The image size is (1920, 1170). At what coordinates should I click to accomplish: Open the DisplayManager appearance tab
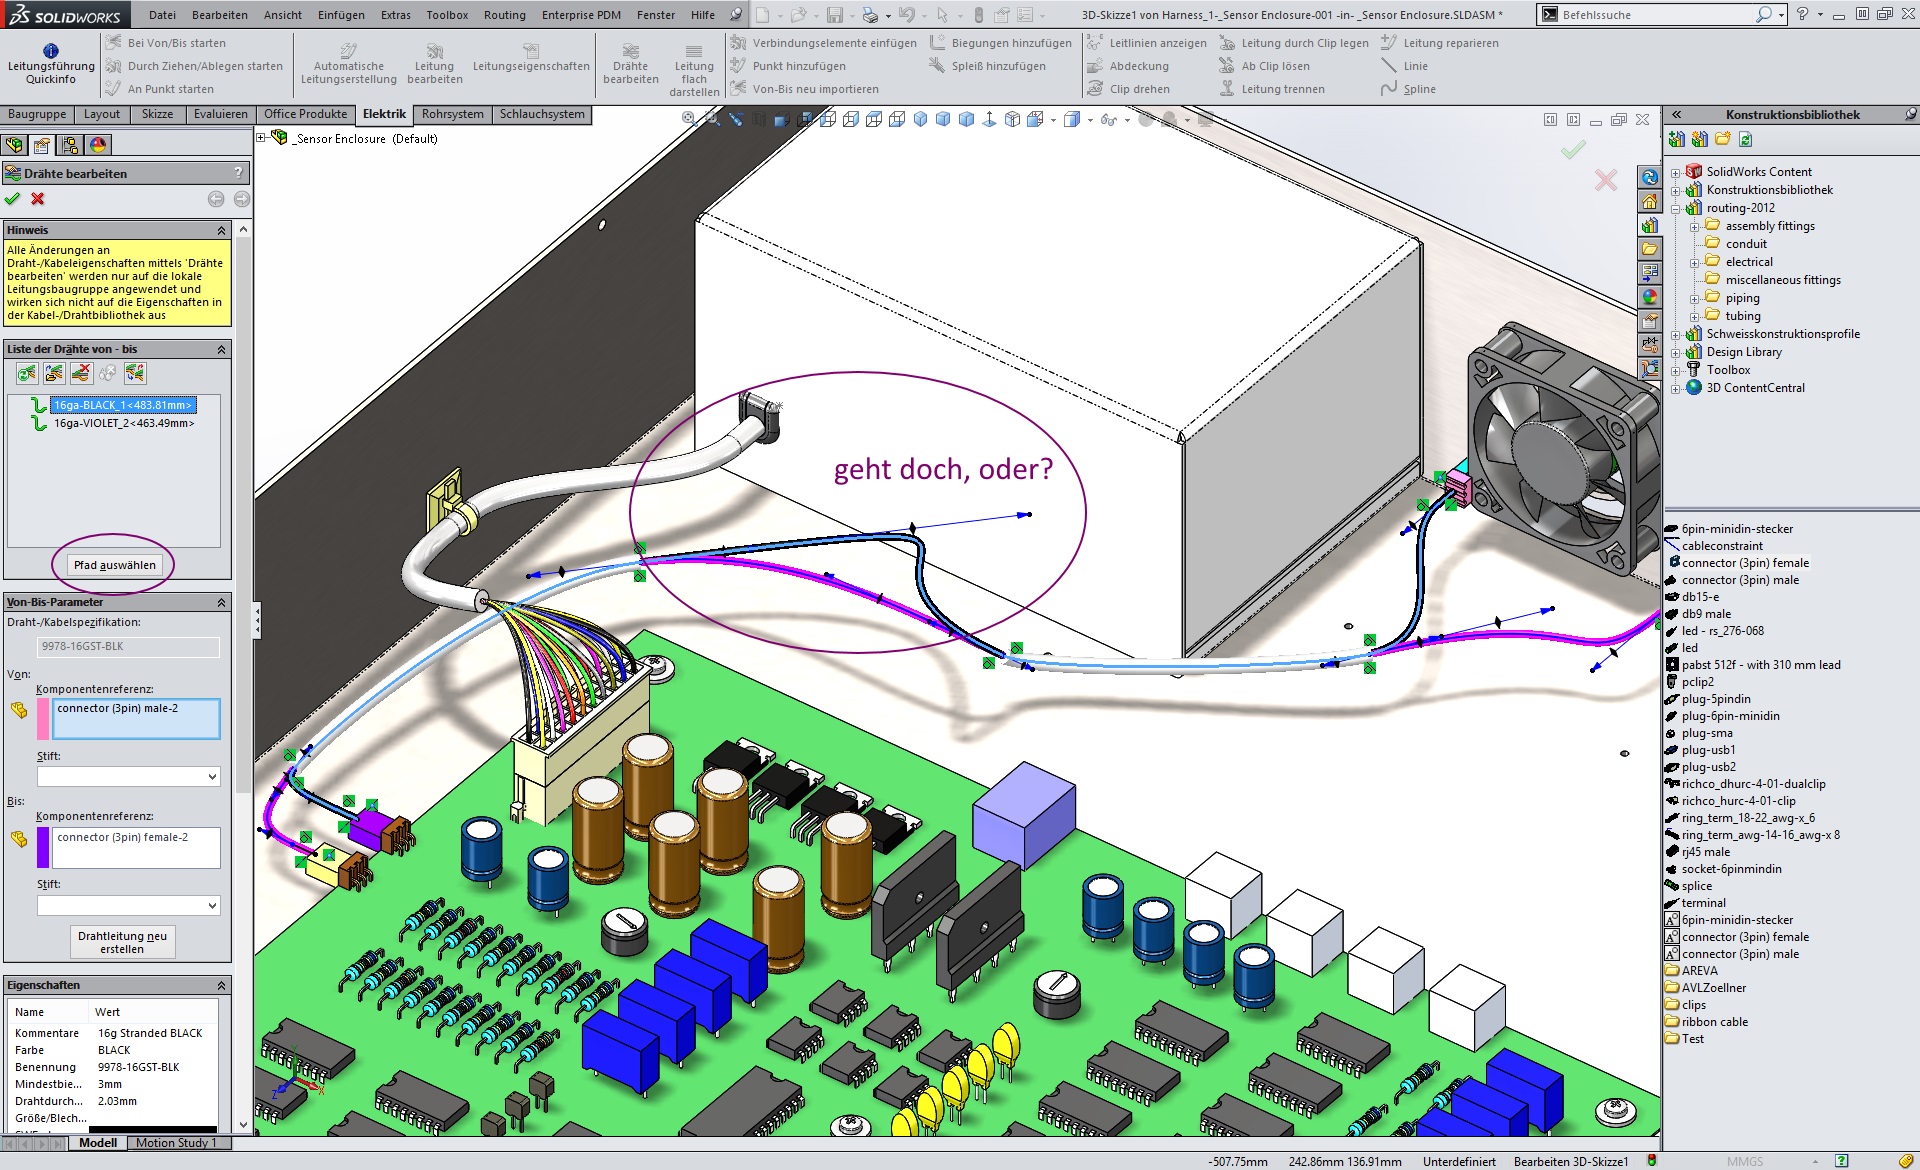point(98,145)
